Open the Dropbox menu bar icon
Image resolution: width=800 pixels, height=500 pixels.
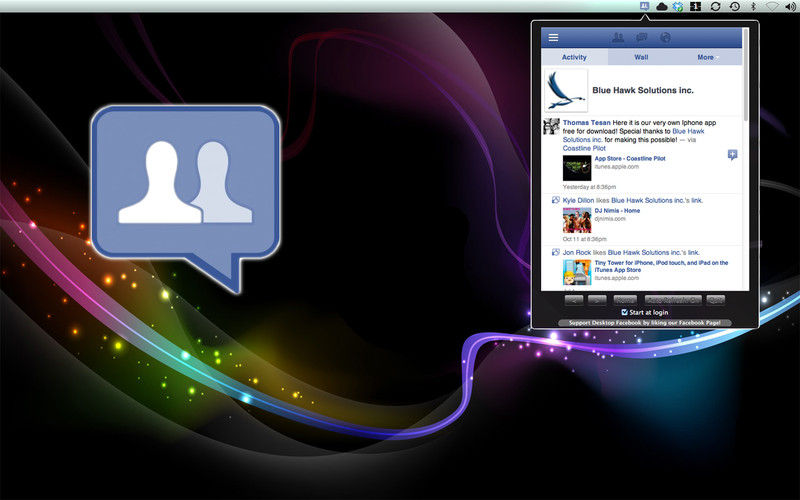click(678, 7)
